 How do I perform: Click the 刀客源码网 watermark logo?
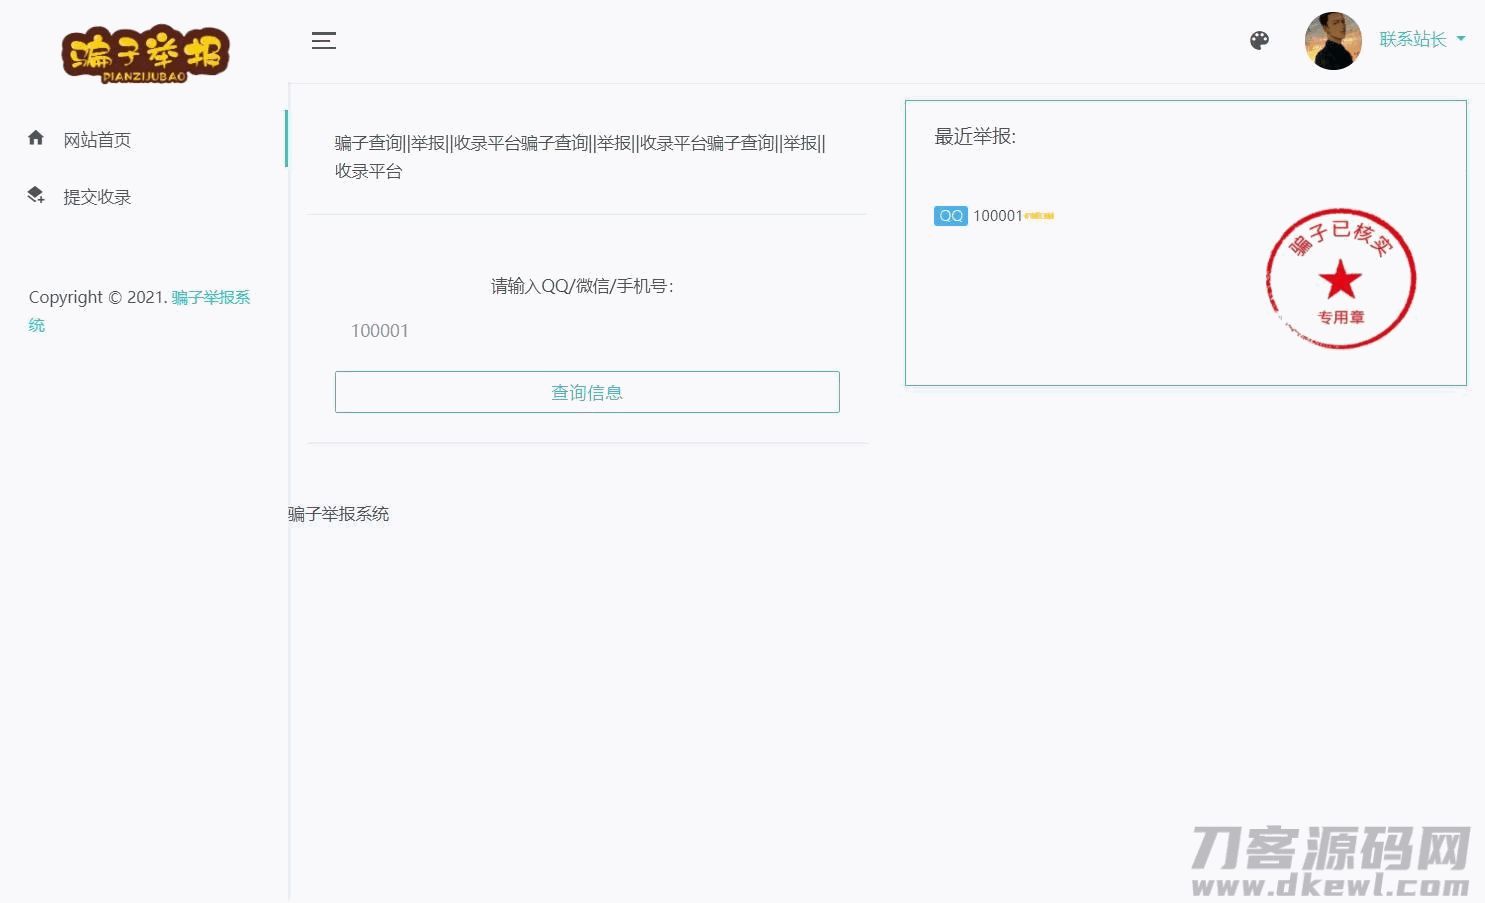(x=1330, y=860)
